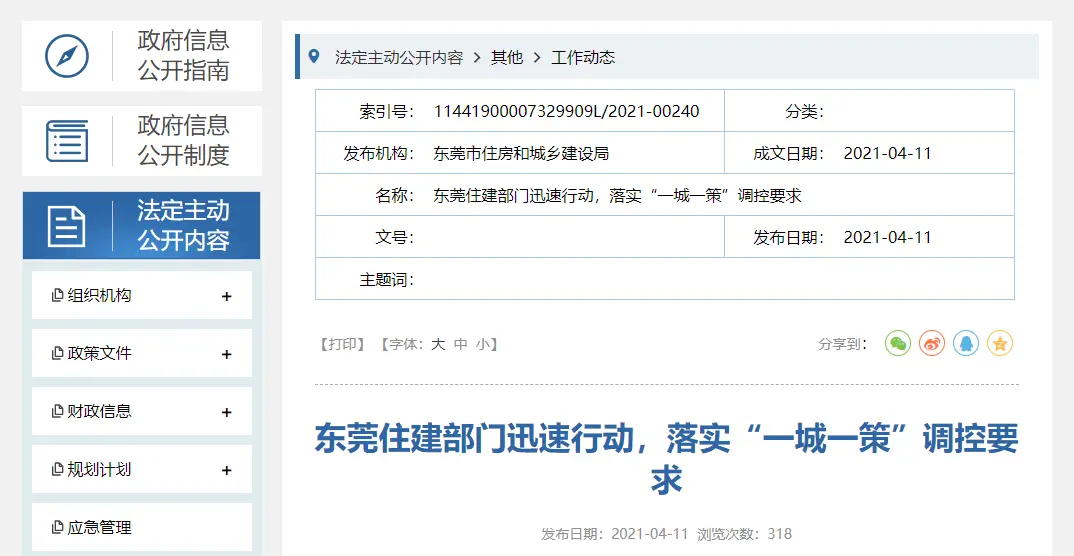Click the small page icon beside 应急管理

(x=58, y=528)
